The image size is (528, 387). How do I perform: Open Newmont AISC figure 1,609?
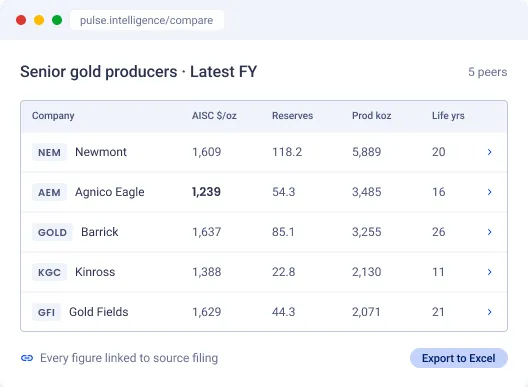click(206, 152)
